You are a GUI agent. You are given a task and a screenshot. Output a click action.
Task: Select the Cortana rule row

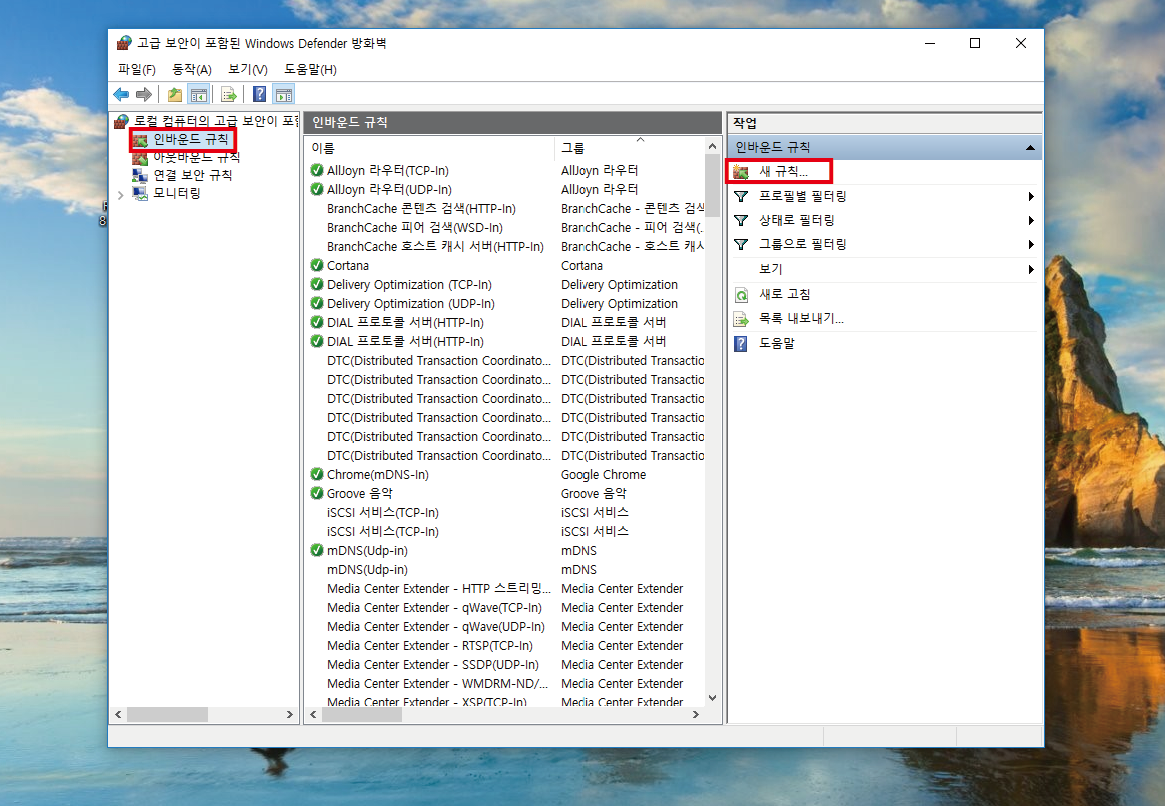coord(505,266)
